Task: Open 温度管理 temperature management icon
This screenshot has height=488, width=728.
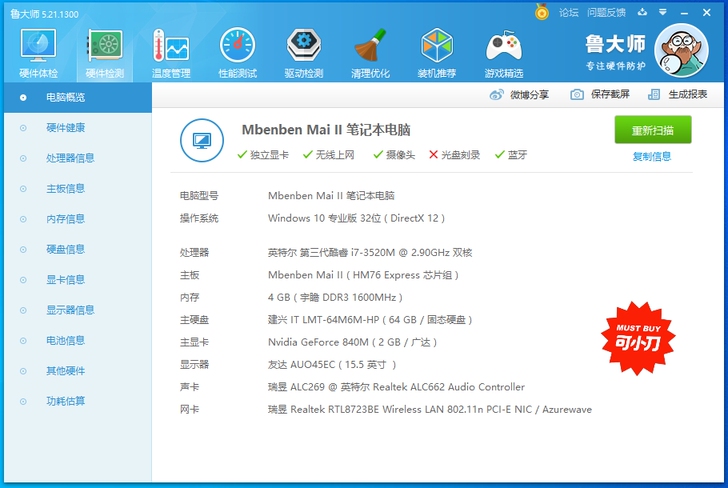Action: 171,53
